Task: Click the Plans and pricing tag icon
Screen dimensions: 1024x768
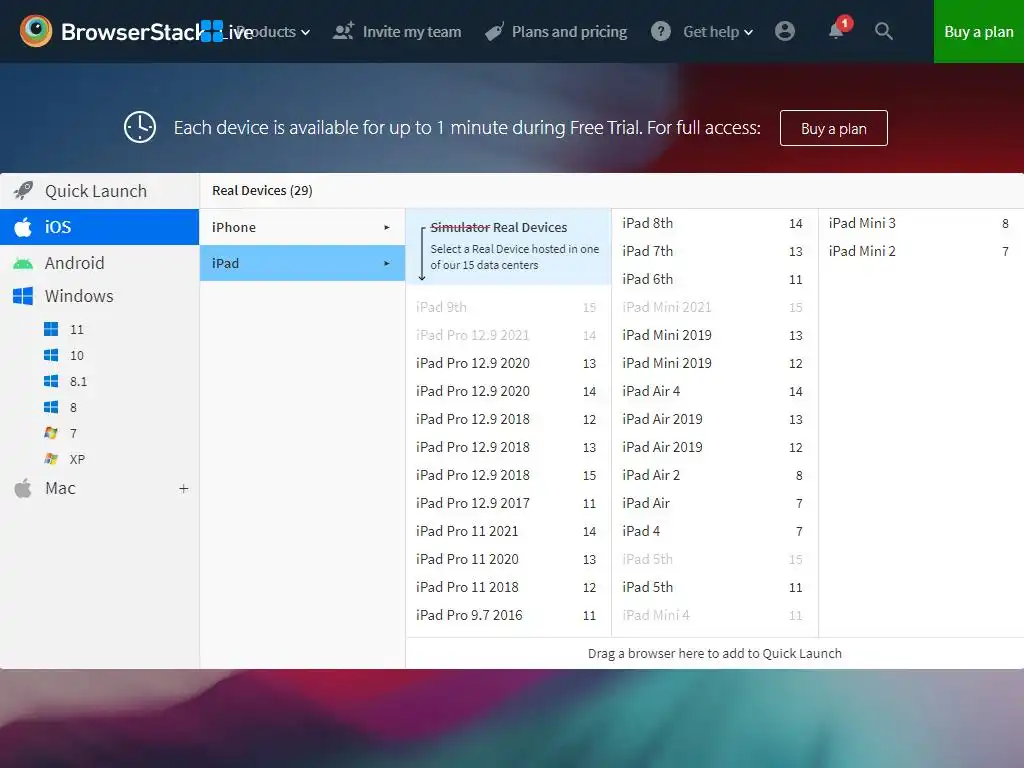Action: pos(494,31)
